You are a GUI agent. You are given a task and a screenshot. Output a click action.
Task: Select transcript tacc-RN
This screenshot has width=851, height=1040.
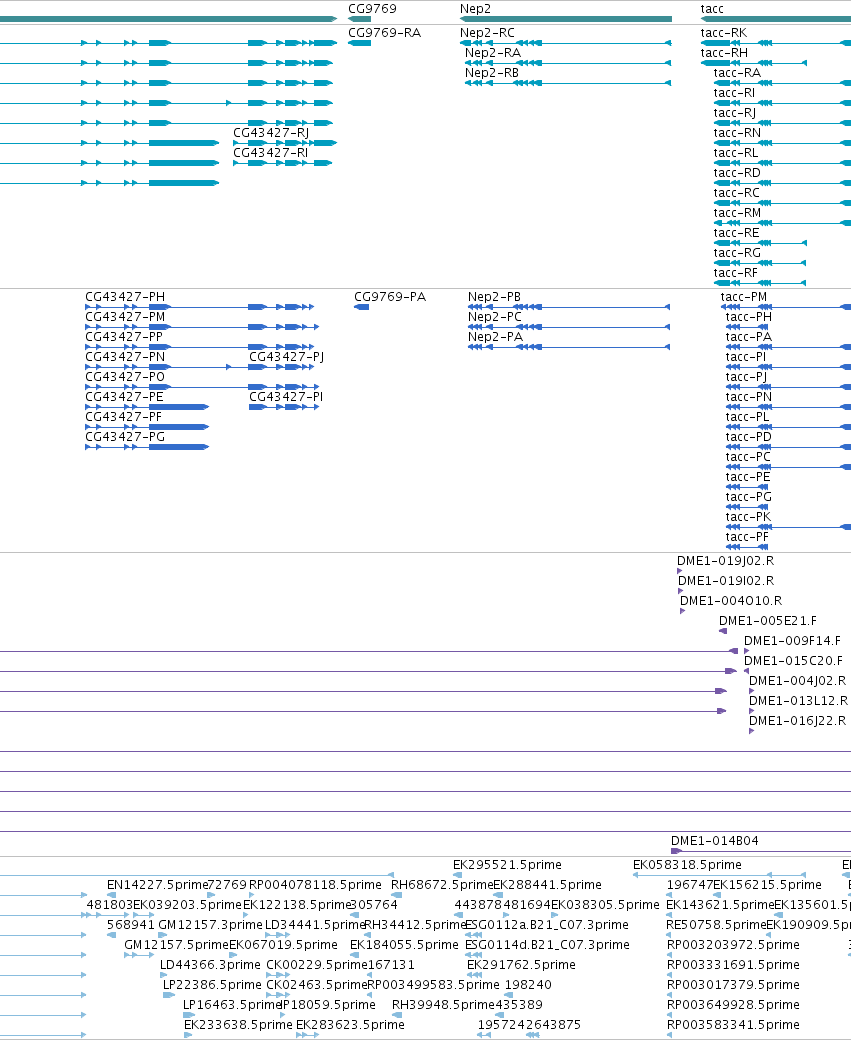[x=737, y=133]
